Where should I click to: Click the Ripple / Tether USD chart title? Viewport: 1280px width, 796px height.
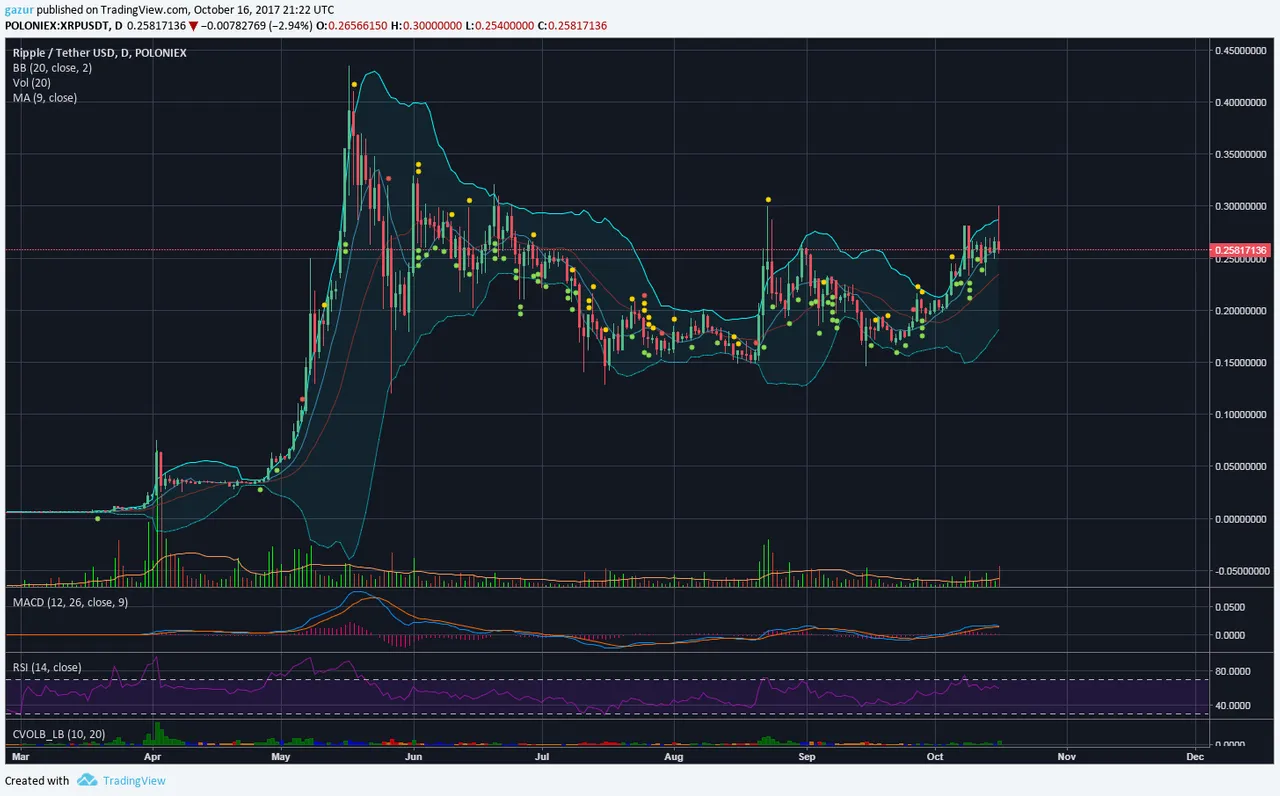[99, 52]
